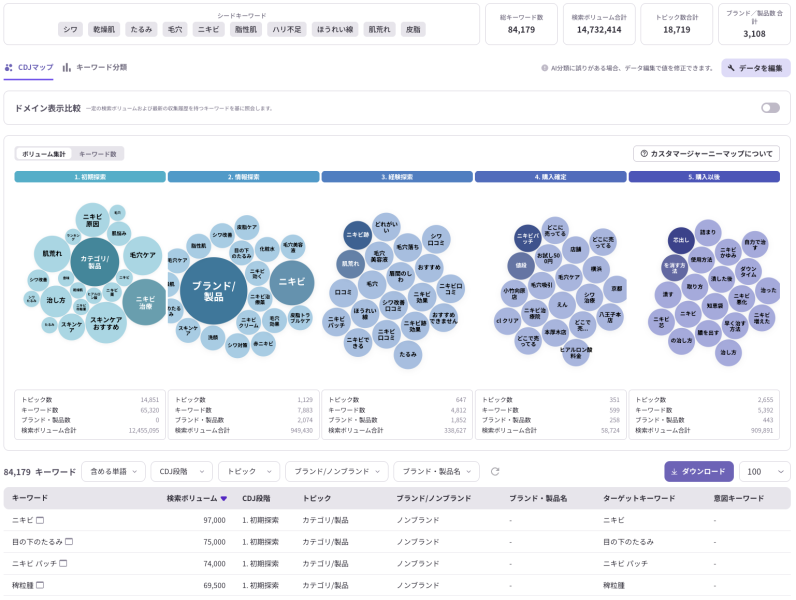
Task: Switch to the キーワード数 view option
Action: (98, 154)
